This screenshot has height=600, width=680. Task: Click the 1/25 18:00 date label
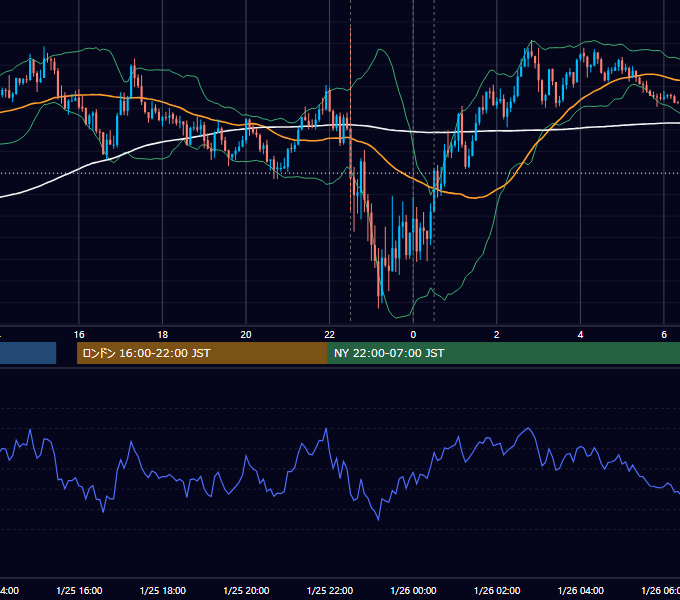(x=163, y=590)
